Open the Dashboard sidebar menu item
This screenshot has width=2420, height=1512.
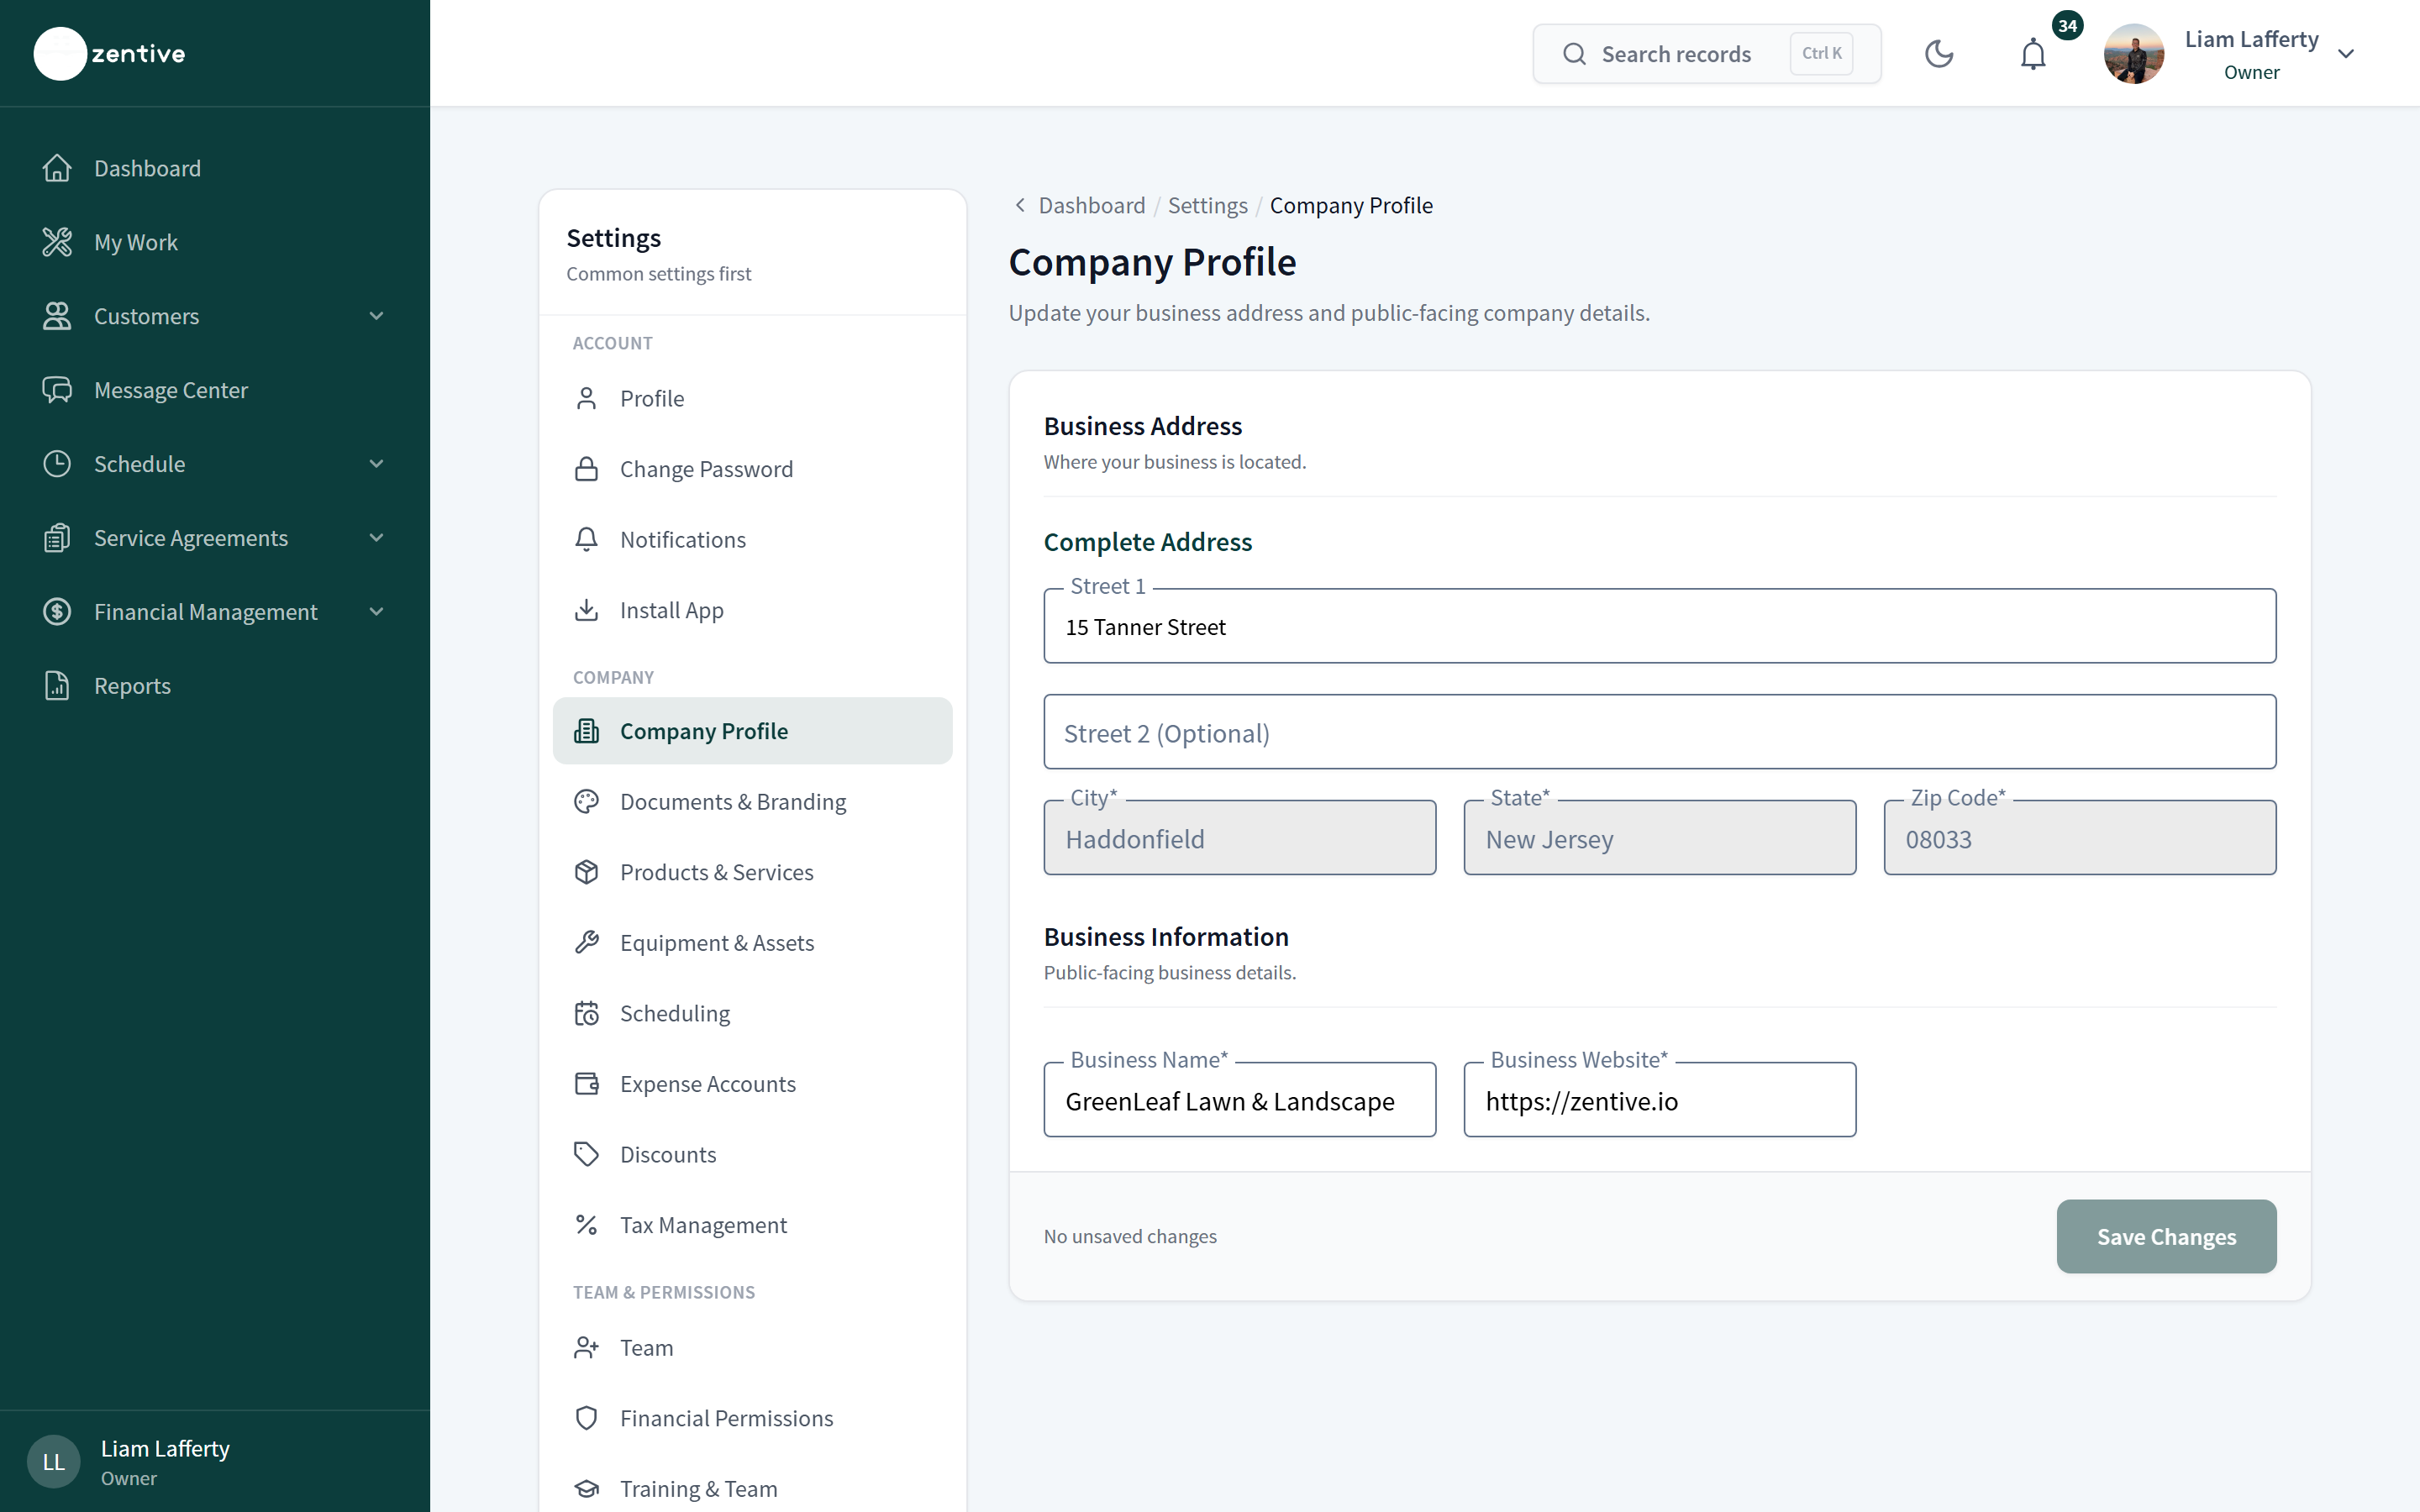click(215, 168)
